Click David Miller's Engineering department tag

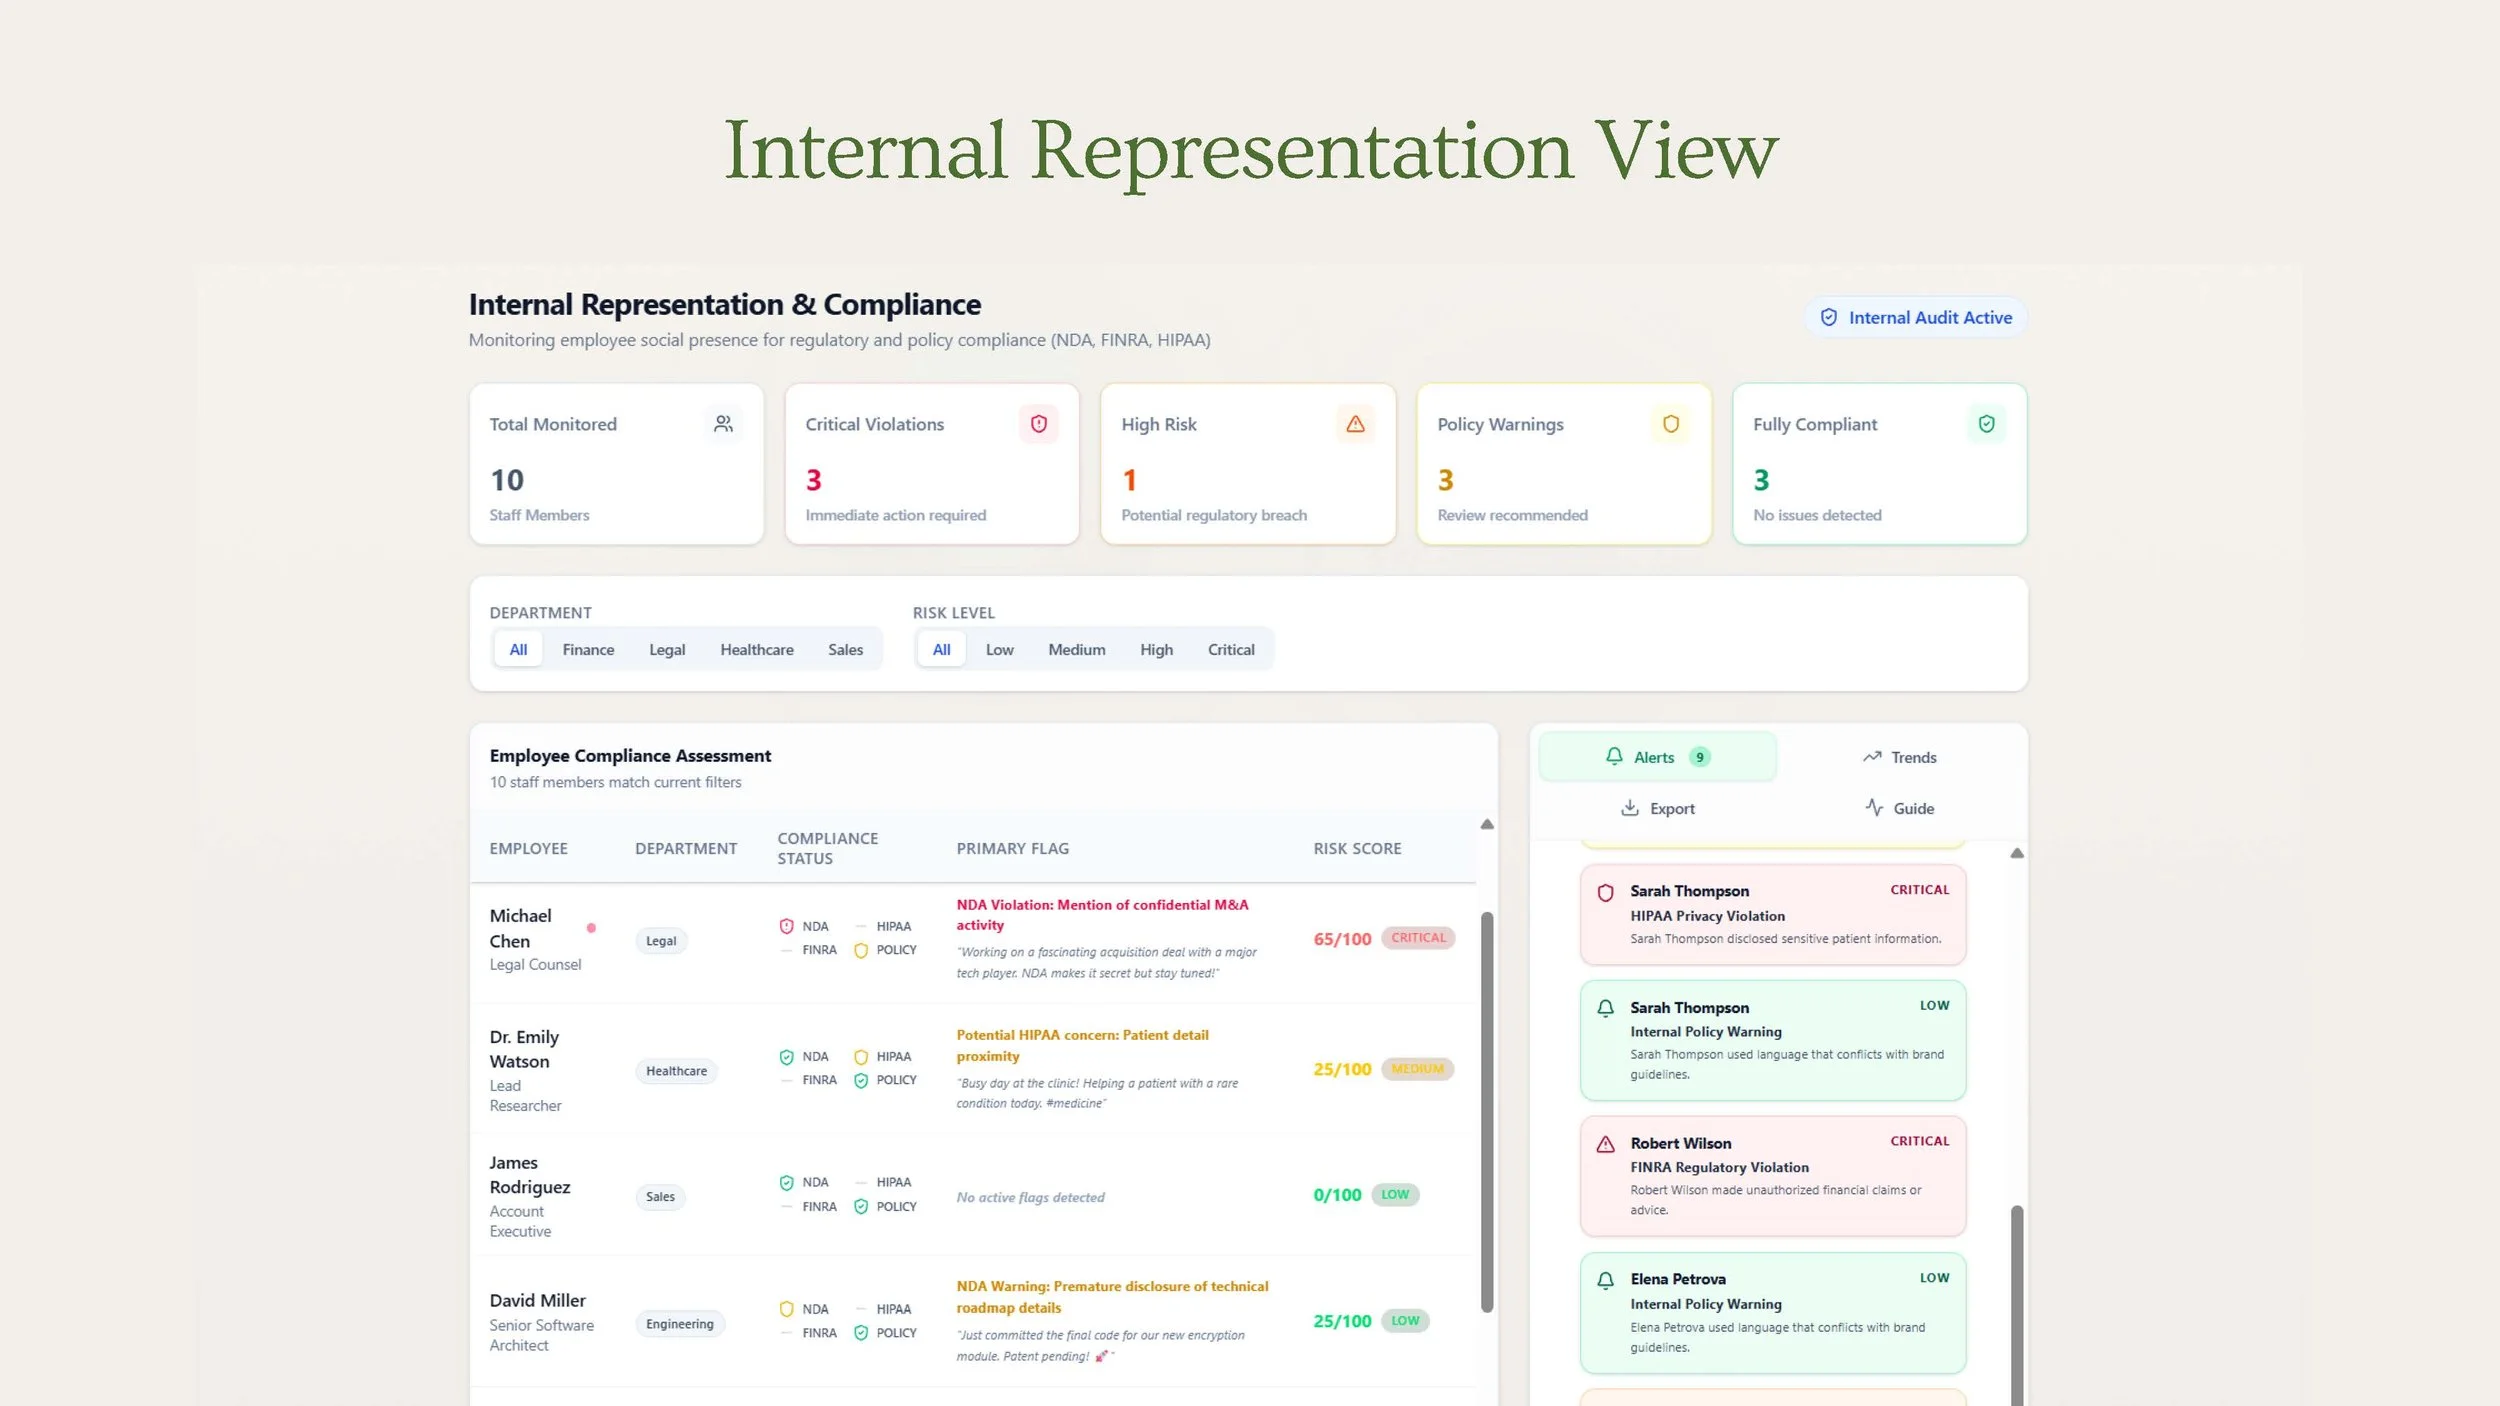tap(680, 1324)
